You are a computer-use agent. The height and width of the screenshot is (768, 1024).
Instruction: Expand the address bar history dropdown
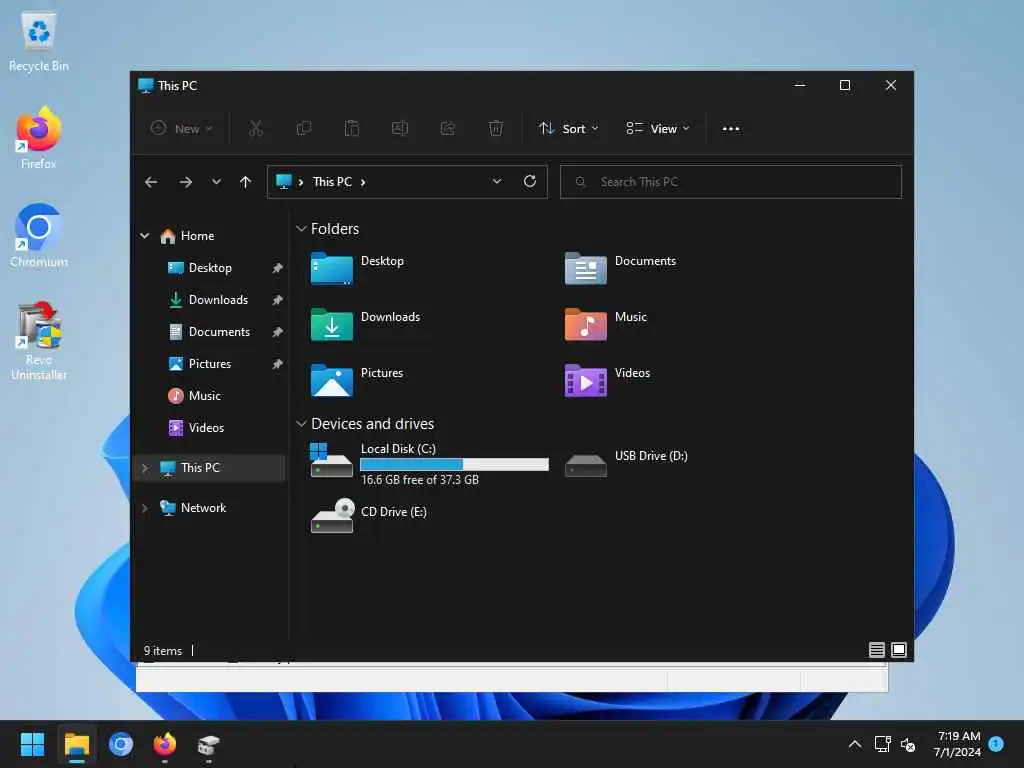497,182
